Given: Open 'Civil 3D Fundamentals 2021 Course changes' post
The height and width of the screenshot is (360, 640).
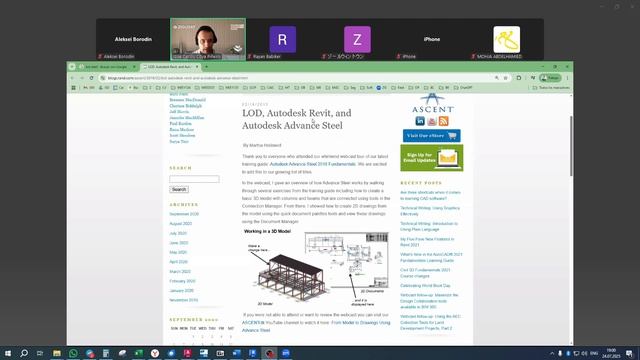Looking at the screenshot, I should point(425,273).
